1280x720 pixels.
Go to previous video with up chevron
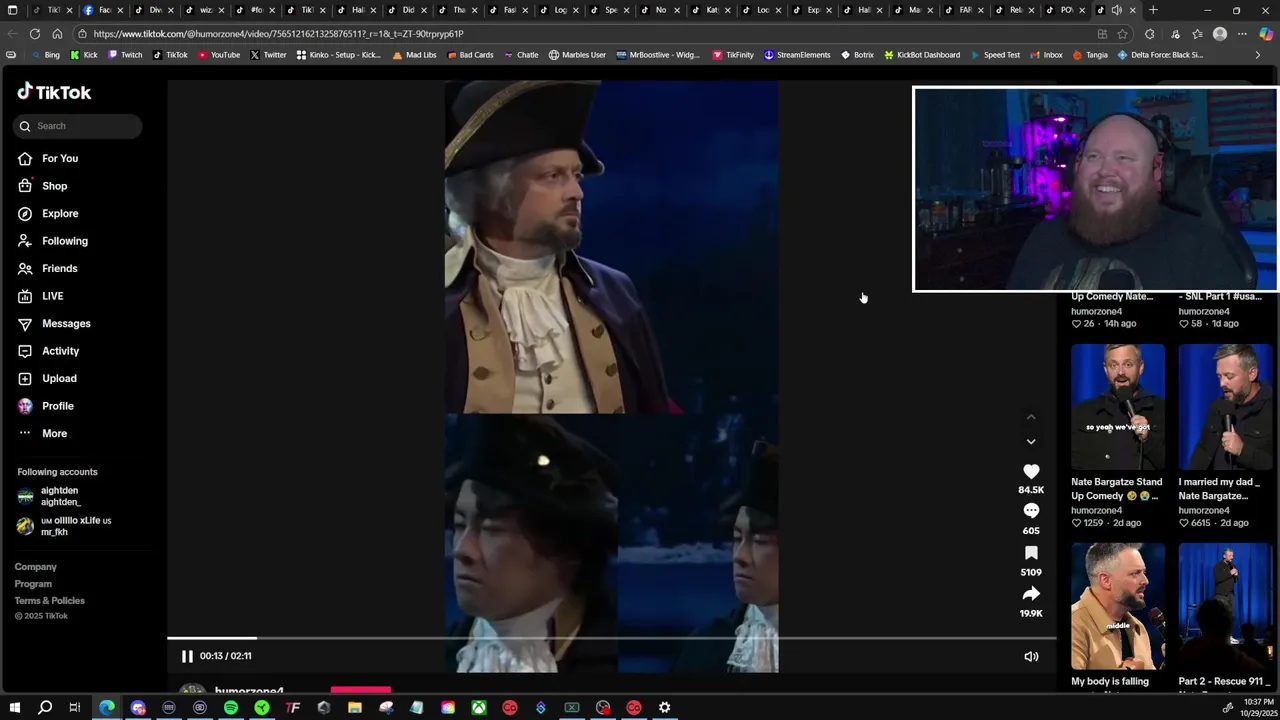point(1031,417)
